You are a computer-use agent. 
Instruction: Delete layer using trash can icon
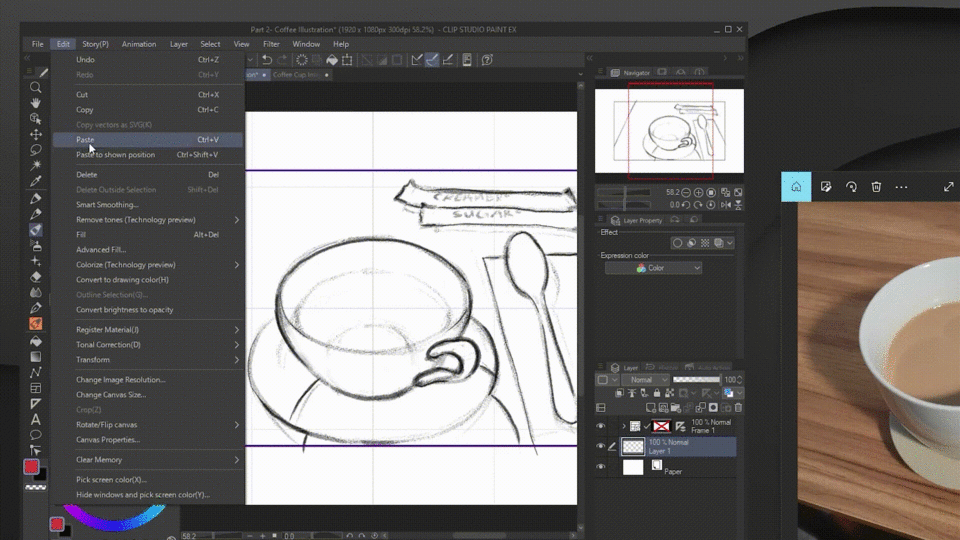739,408
